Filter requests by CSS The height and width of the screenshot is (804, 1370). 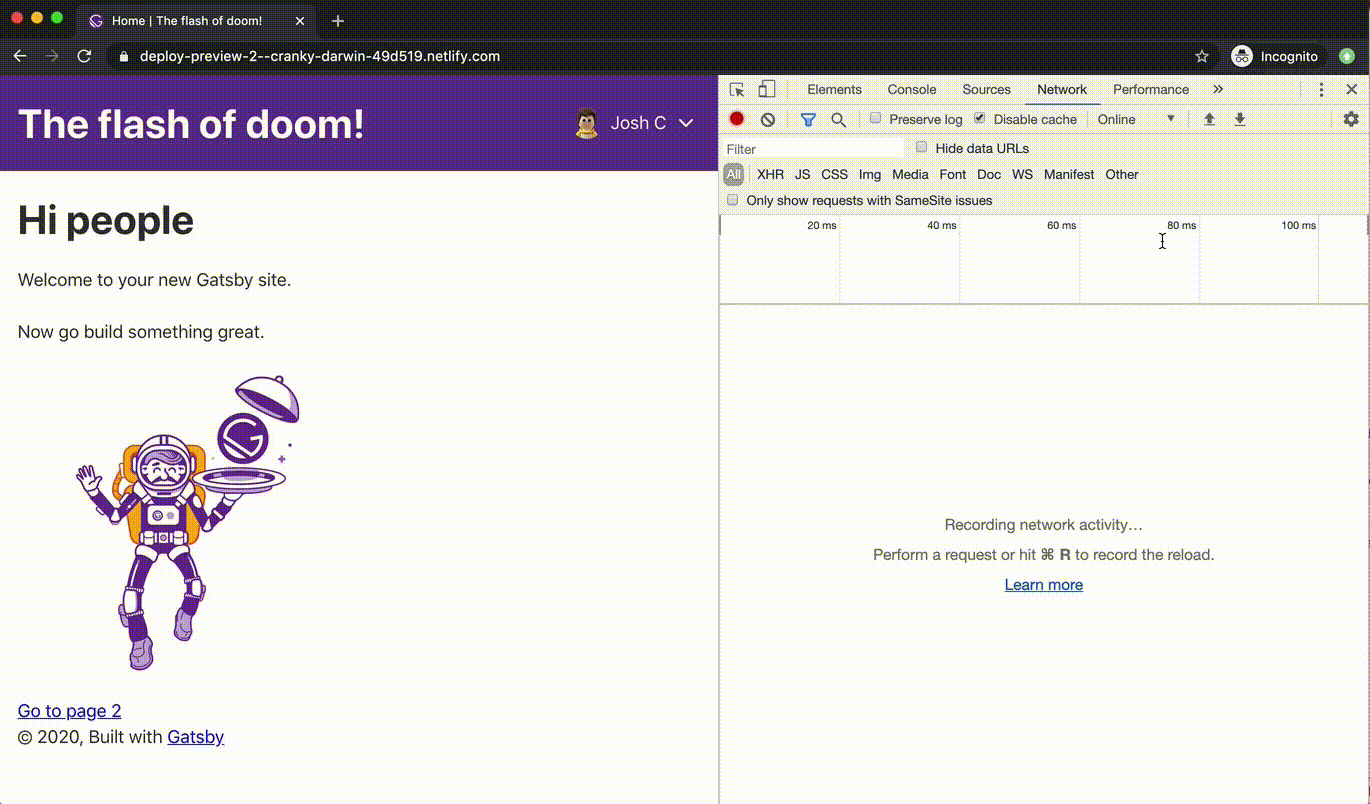coord(834,174)
